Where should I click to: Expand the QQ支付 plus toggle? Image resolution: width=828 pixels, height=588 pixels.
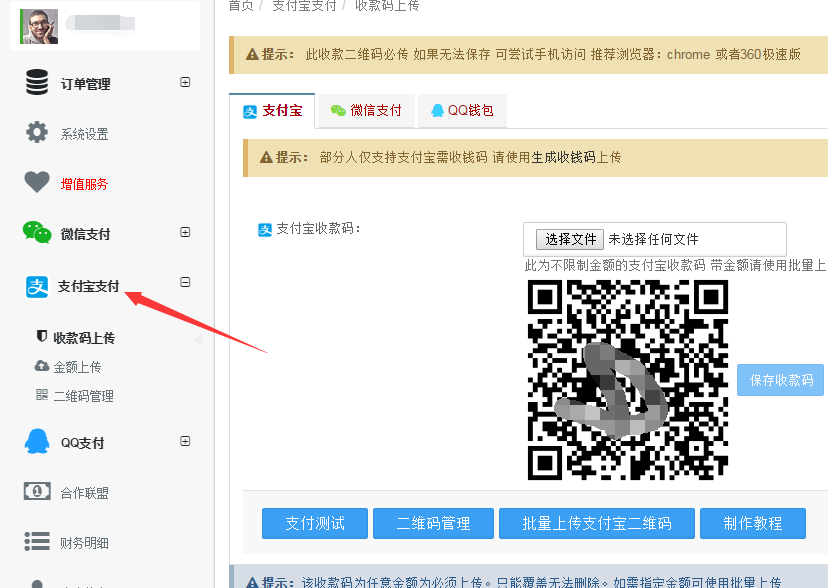coord(185,441)
